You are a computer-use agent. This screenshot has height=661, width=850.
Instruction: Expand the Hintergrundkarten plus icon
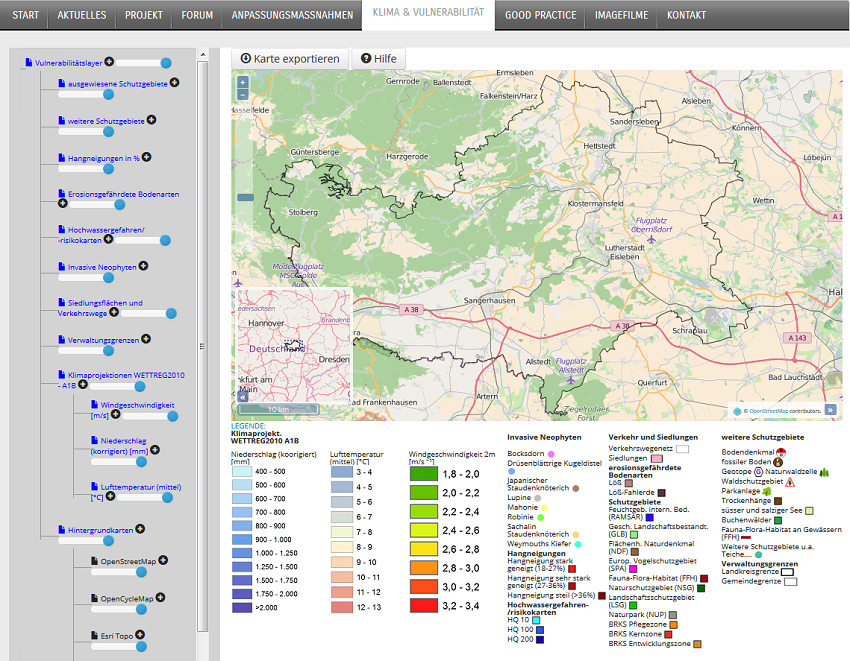pyautogui.click(x=140, y=529)
